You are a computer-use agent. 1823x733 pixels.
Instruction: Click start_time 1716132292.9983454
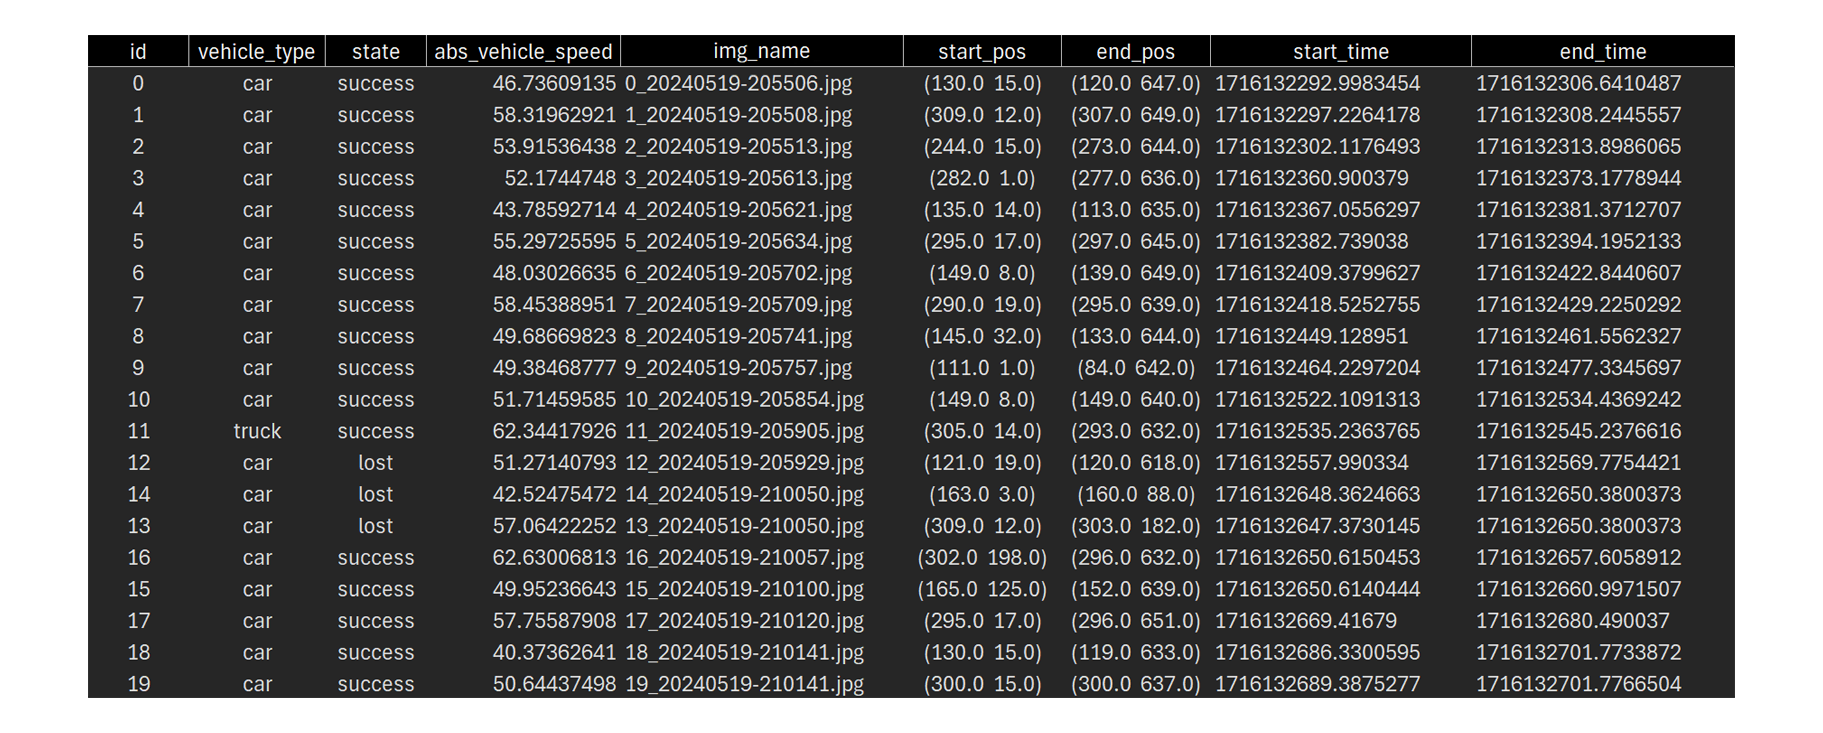click(x=1317, y=83)
